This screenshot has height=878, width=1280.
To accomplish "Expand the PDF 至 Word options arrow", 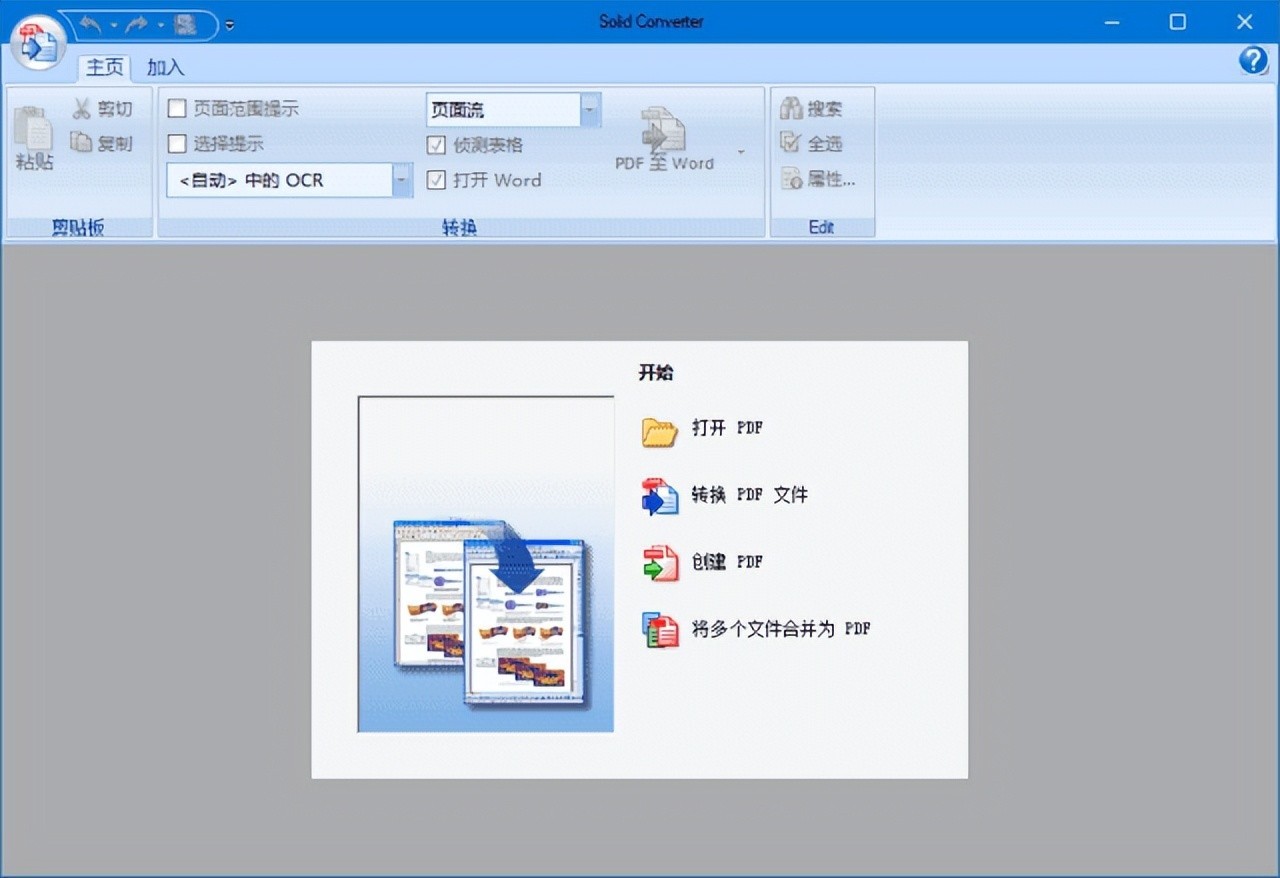I will pyautogui.click(x=741, y=153).
